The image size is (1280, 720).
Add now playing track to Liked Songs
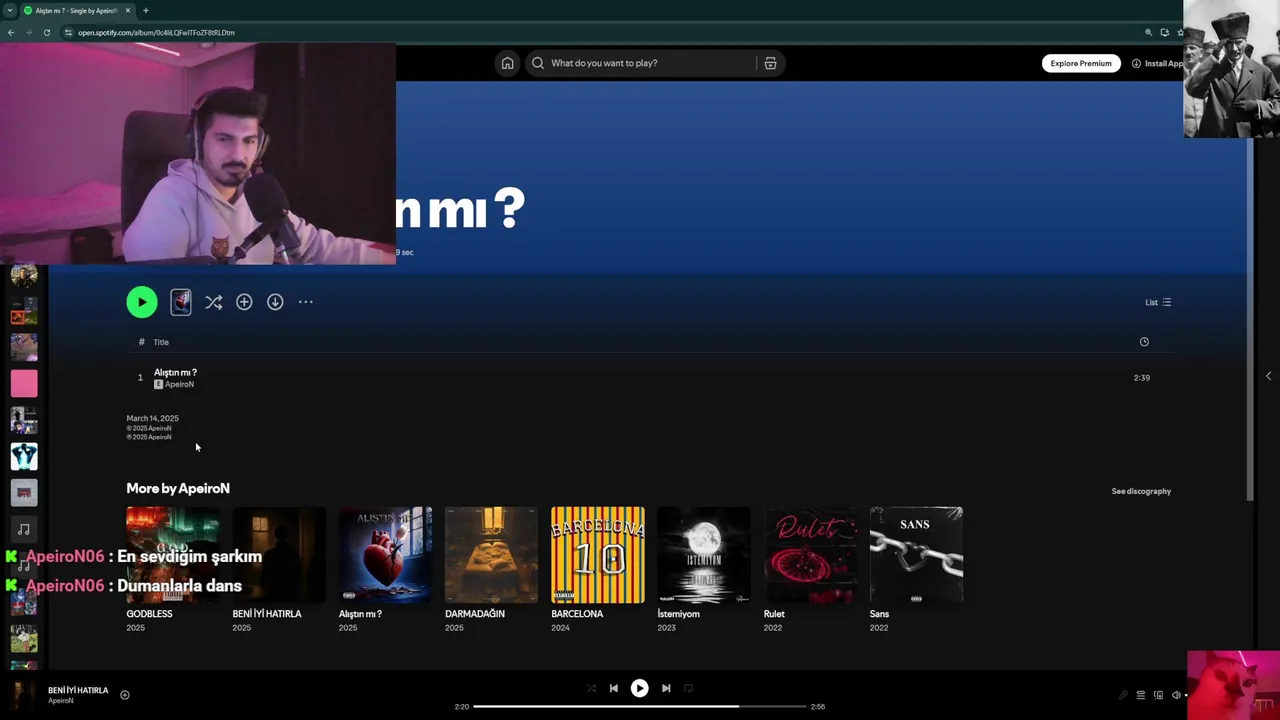click(x=125, y=695)
